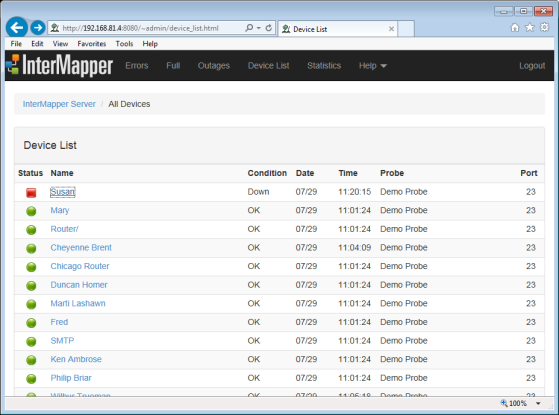Click the refresh icon in address bar
This screenshot has width=559, height=415.
pos(269,28)
